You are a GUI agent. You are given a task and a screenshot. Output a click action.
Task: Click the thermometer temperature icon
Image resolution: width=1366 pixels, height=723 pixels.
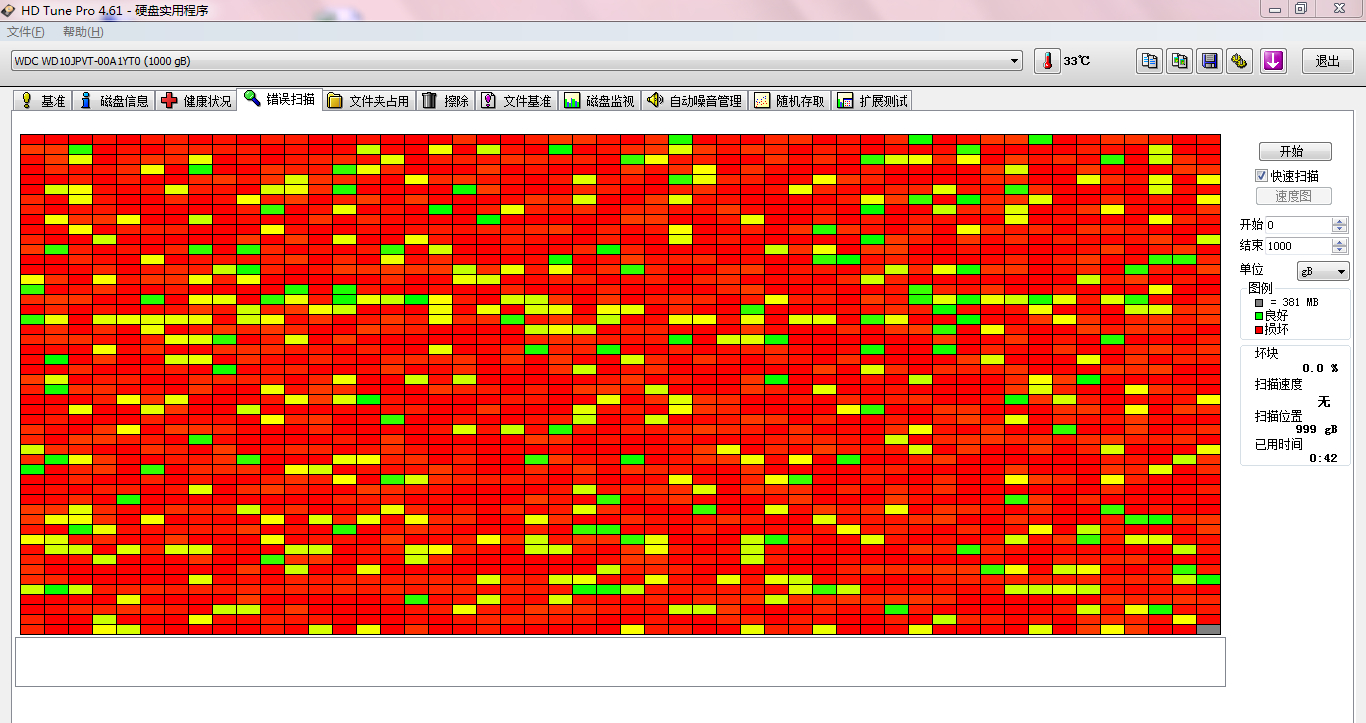[1046, 61]
